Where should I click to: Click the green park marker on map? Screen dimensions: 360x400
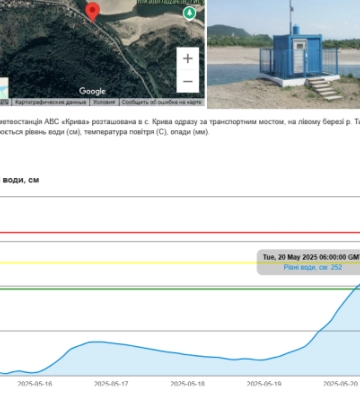point(190,13)
